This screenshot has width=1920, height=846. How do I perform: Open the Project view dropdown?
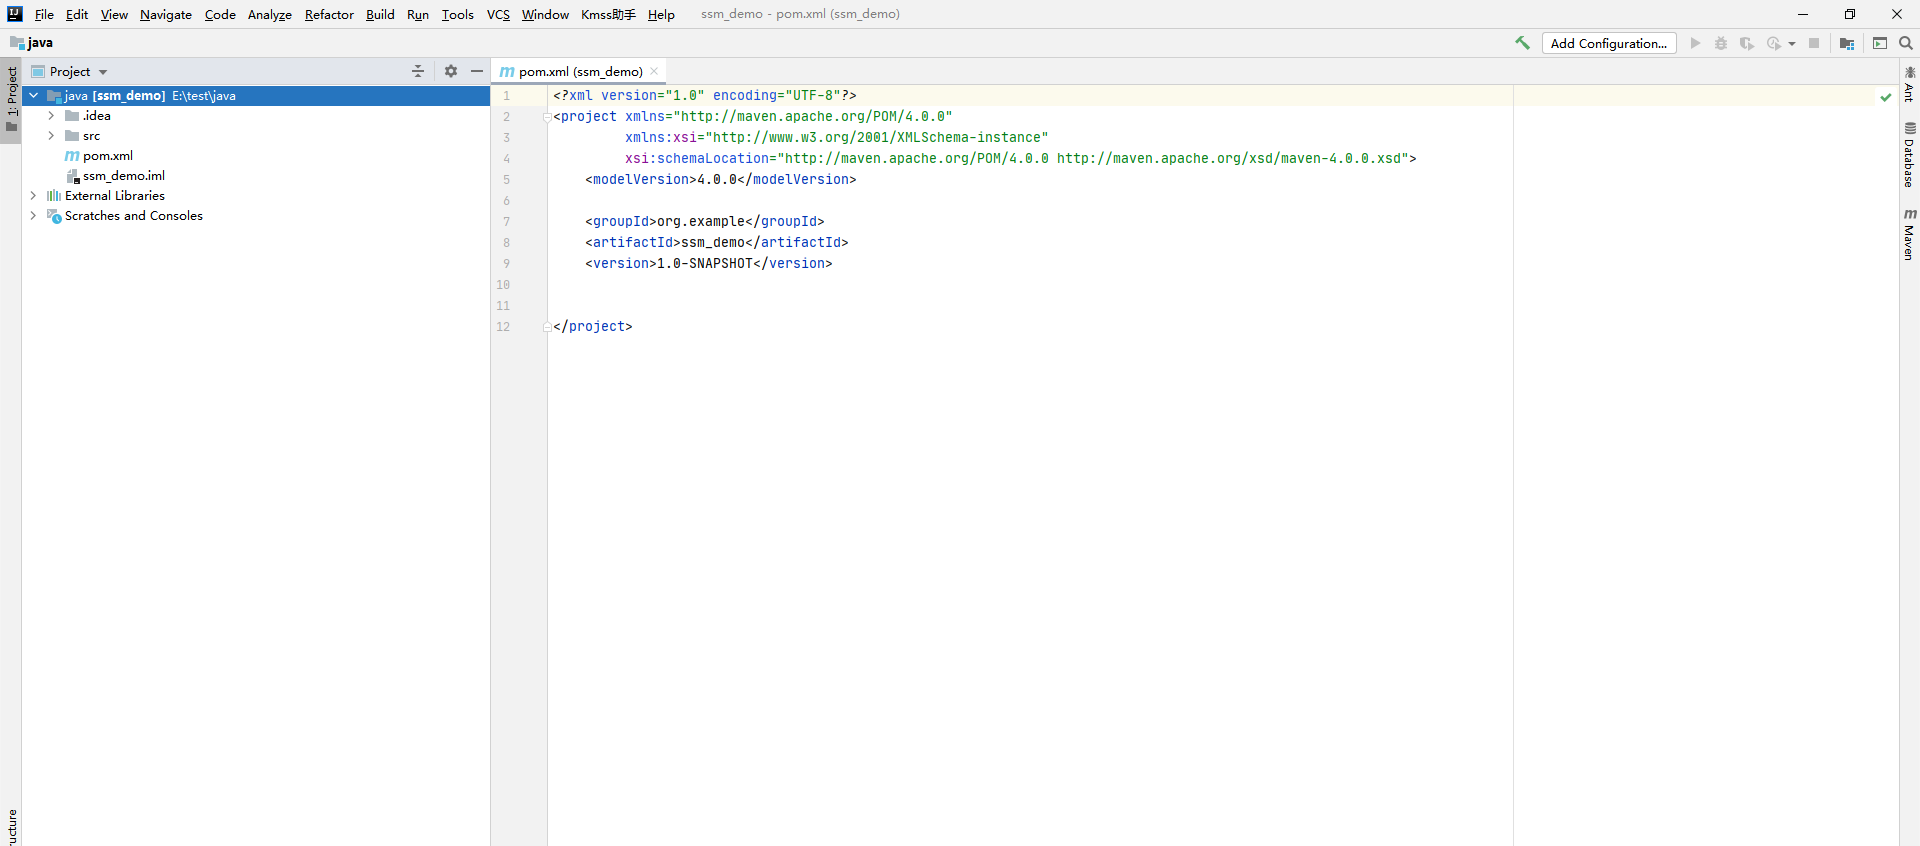coord(103,72)
